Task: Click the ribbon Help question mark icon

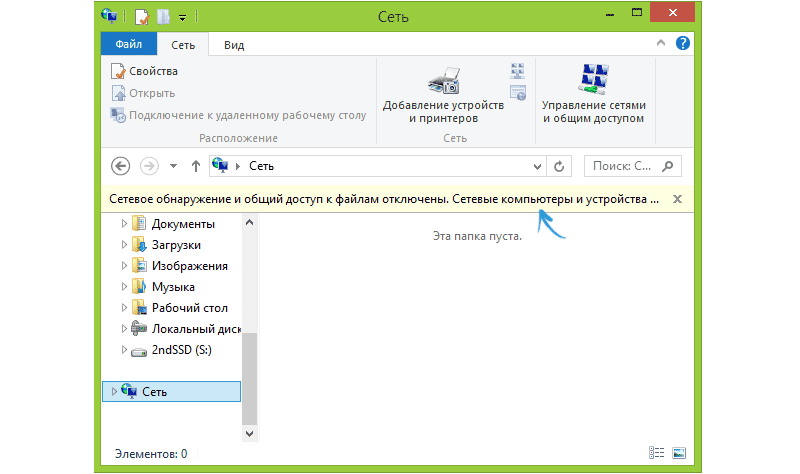Action: click(x=682, y=44)
